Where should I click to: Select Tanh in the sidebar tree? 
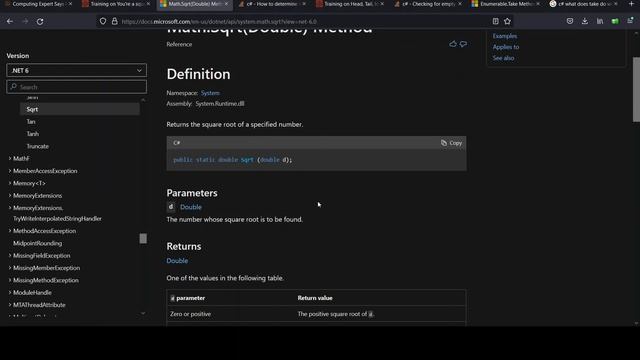pyautogui.click(x=33, y=134)
